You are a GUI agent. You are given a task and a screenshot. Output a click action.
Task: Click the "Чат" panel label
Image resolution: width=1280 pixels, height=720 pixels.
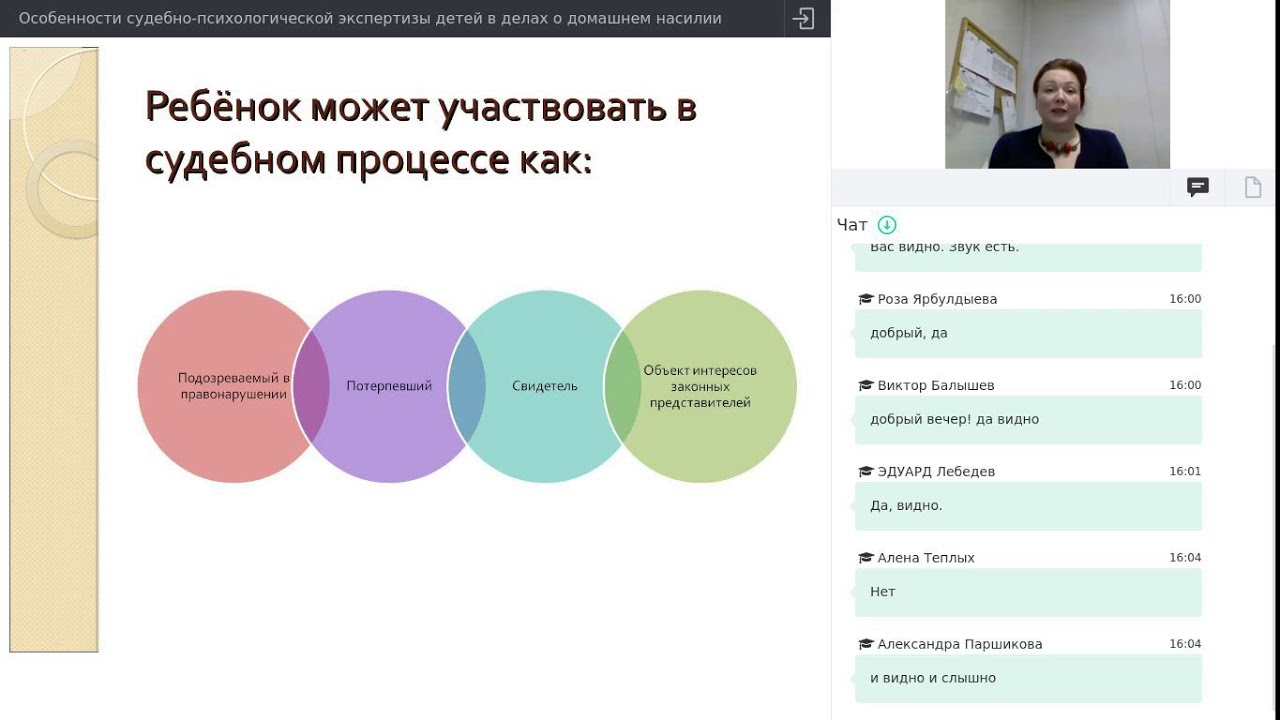pyautogui.click(x=852, y=225)
